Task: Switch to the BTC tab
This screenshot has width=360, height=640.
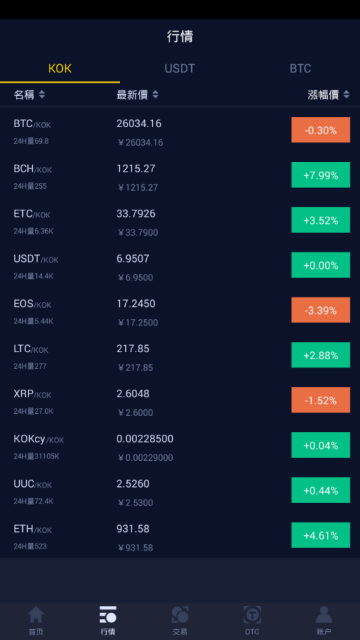Action: [300, 69]
